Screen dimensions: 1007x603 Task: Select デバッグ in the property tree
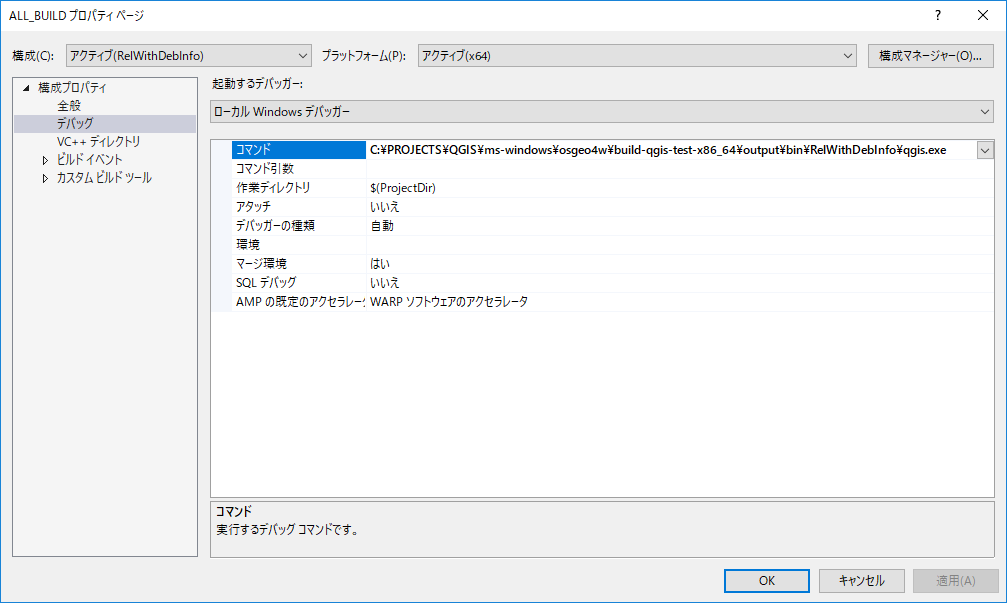pos(75,124)
